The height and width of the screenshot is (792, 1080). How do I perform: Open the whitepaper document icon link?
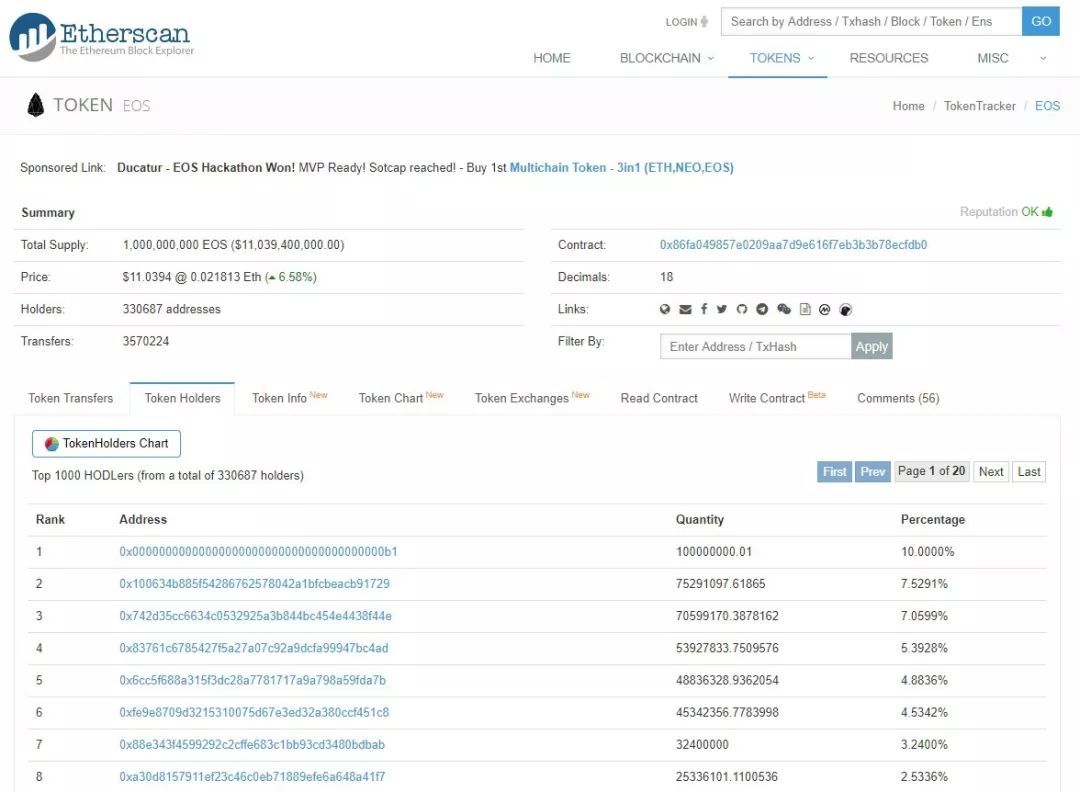click(x=805, y=310)
